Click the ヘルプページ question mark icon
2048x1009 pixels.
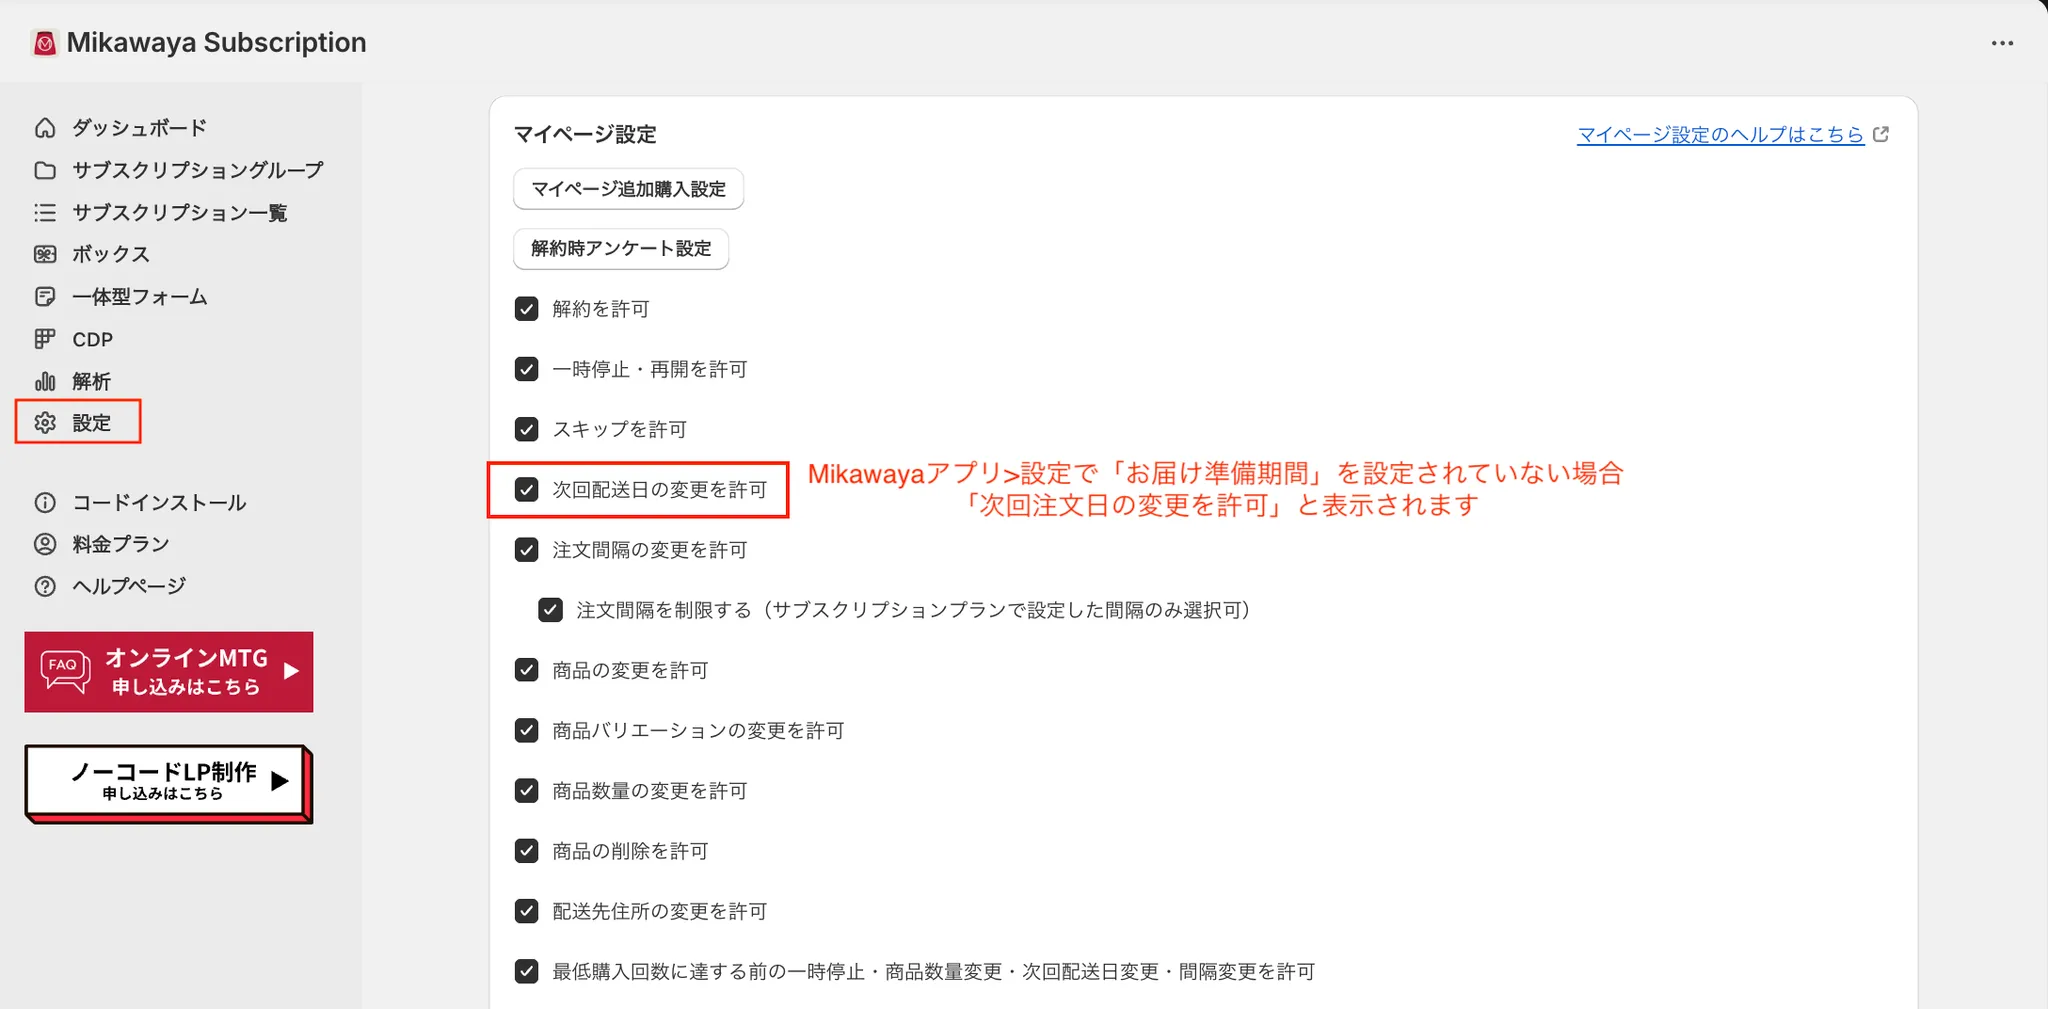coord(45,586)
